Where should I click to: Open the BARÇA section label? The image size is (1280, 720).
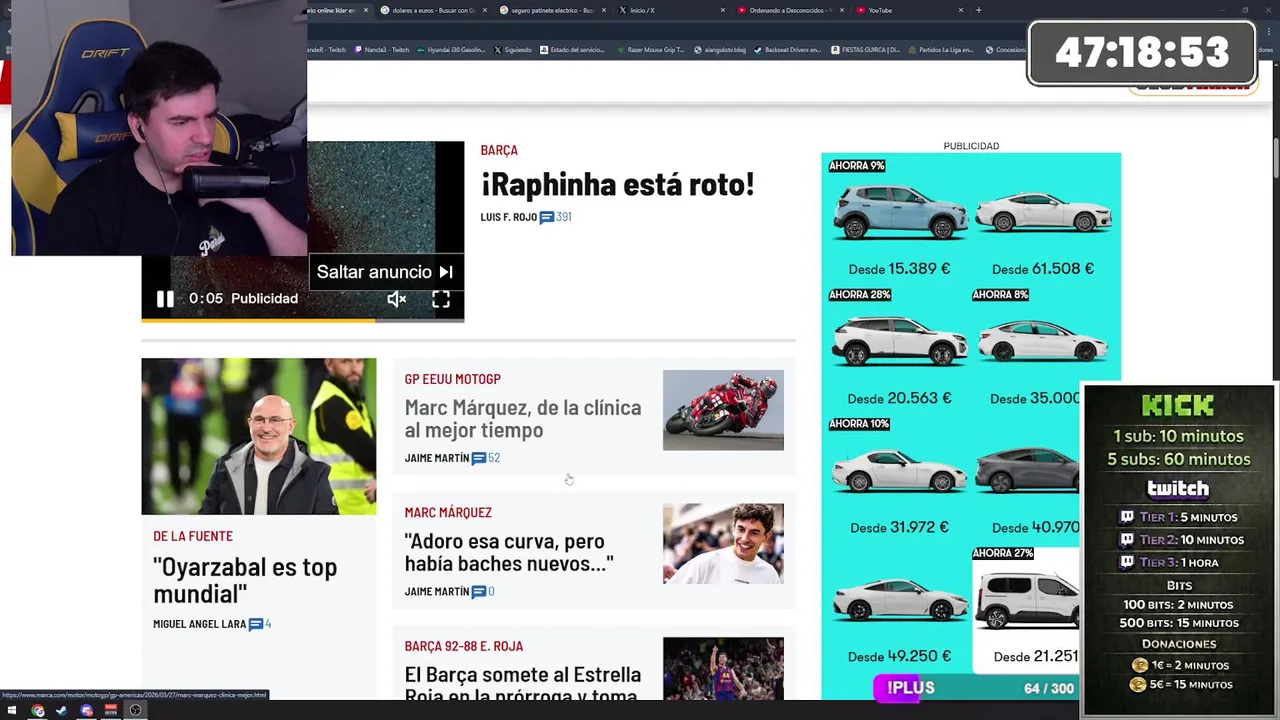(x=499, y=150)
